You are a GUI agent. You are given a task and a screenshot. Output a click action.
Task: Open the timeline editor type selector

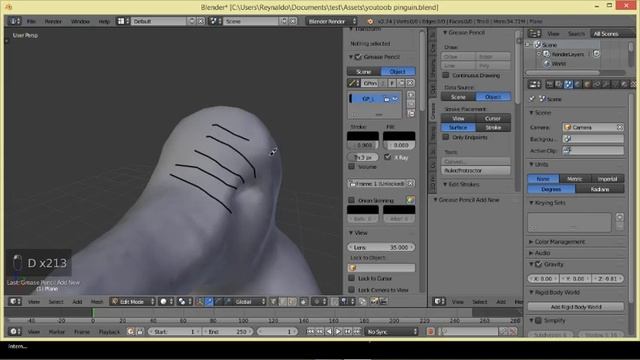coord(15,331)
